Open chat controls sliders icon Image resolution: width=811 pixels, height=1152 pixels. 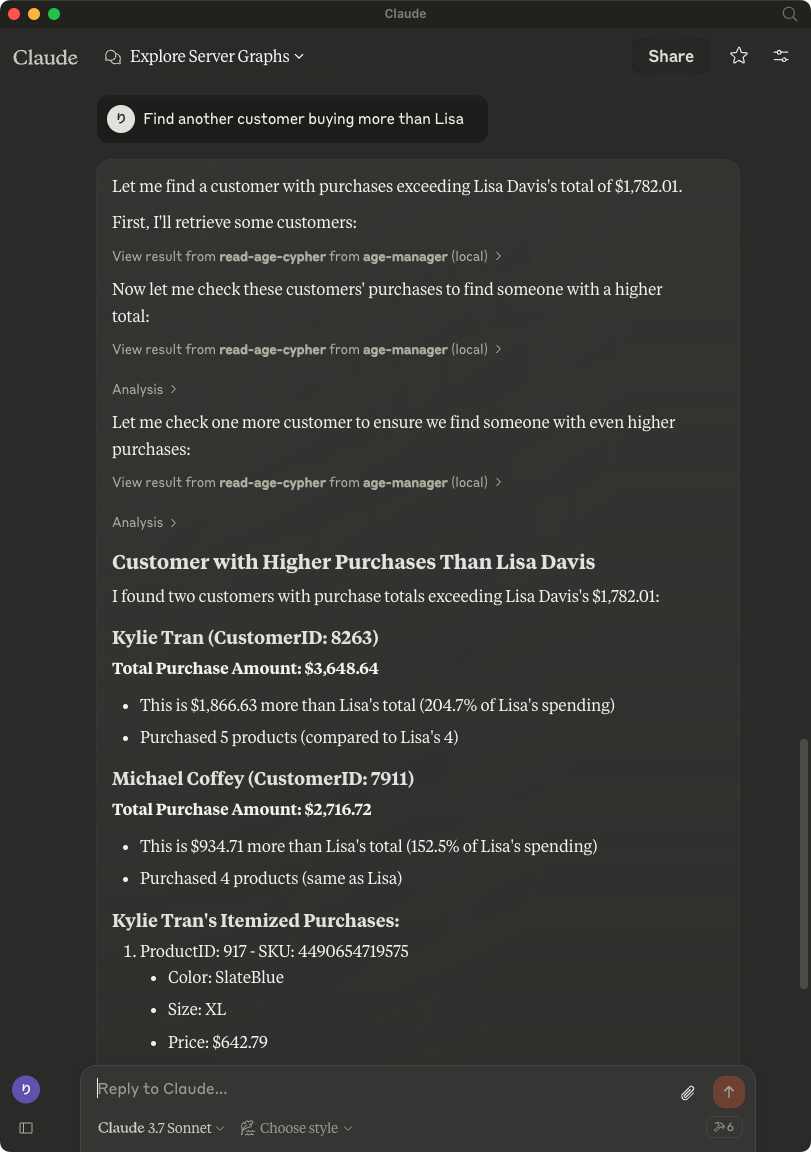(x=781, y=56)
